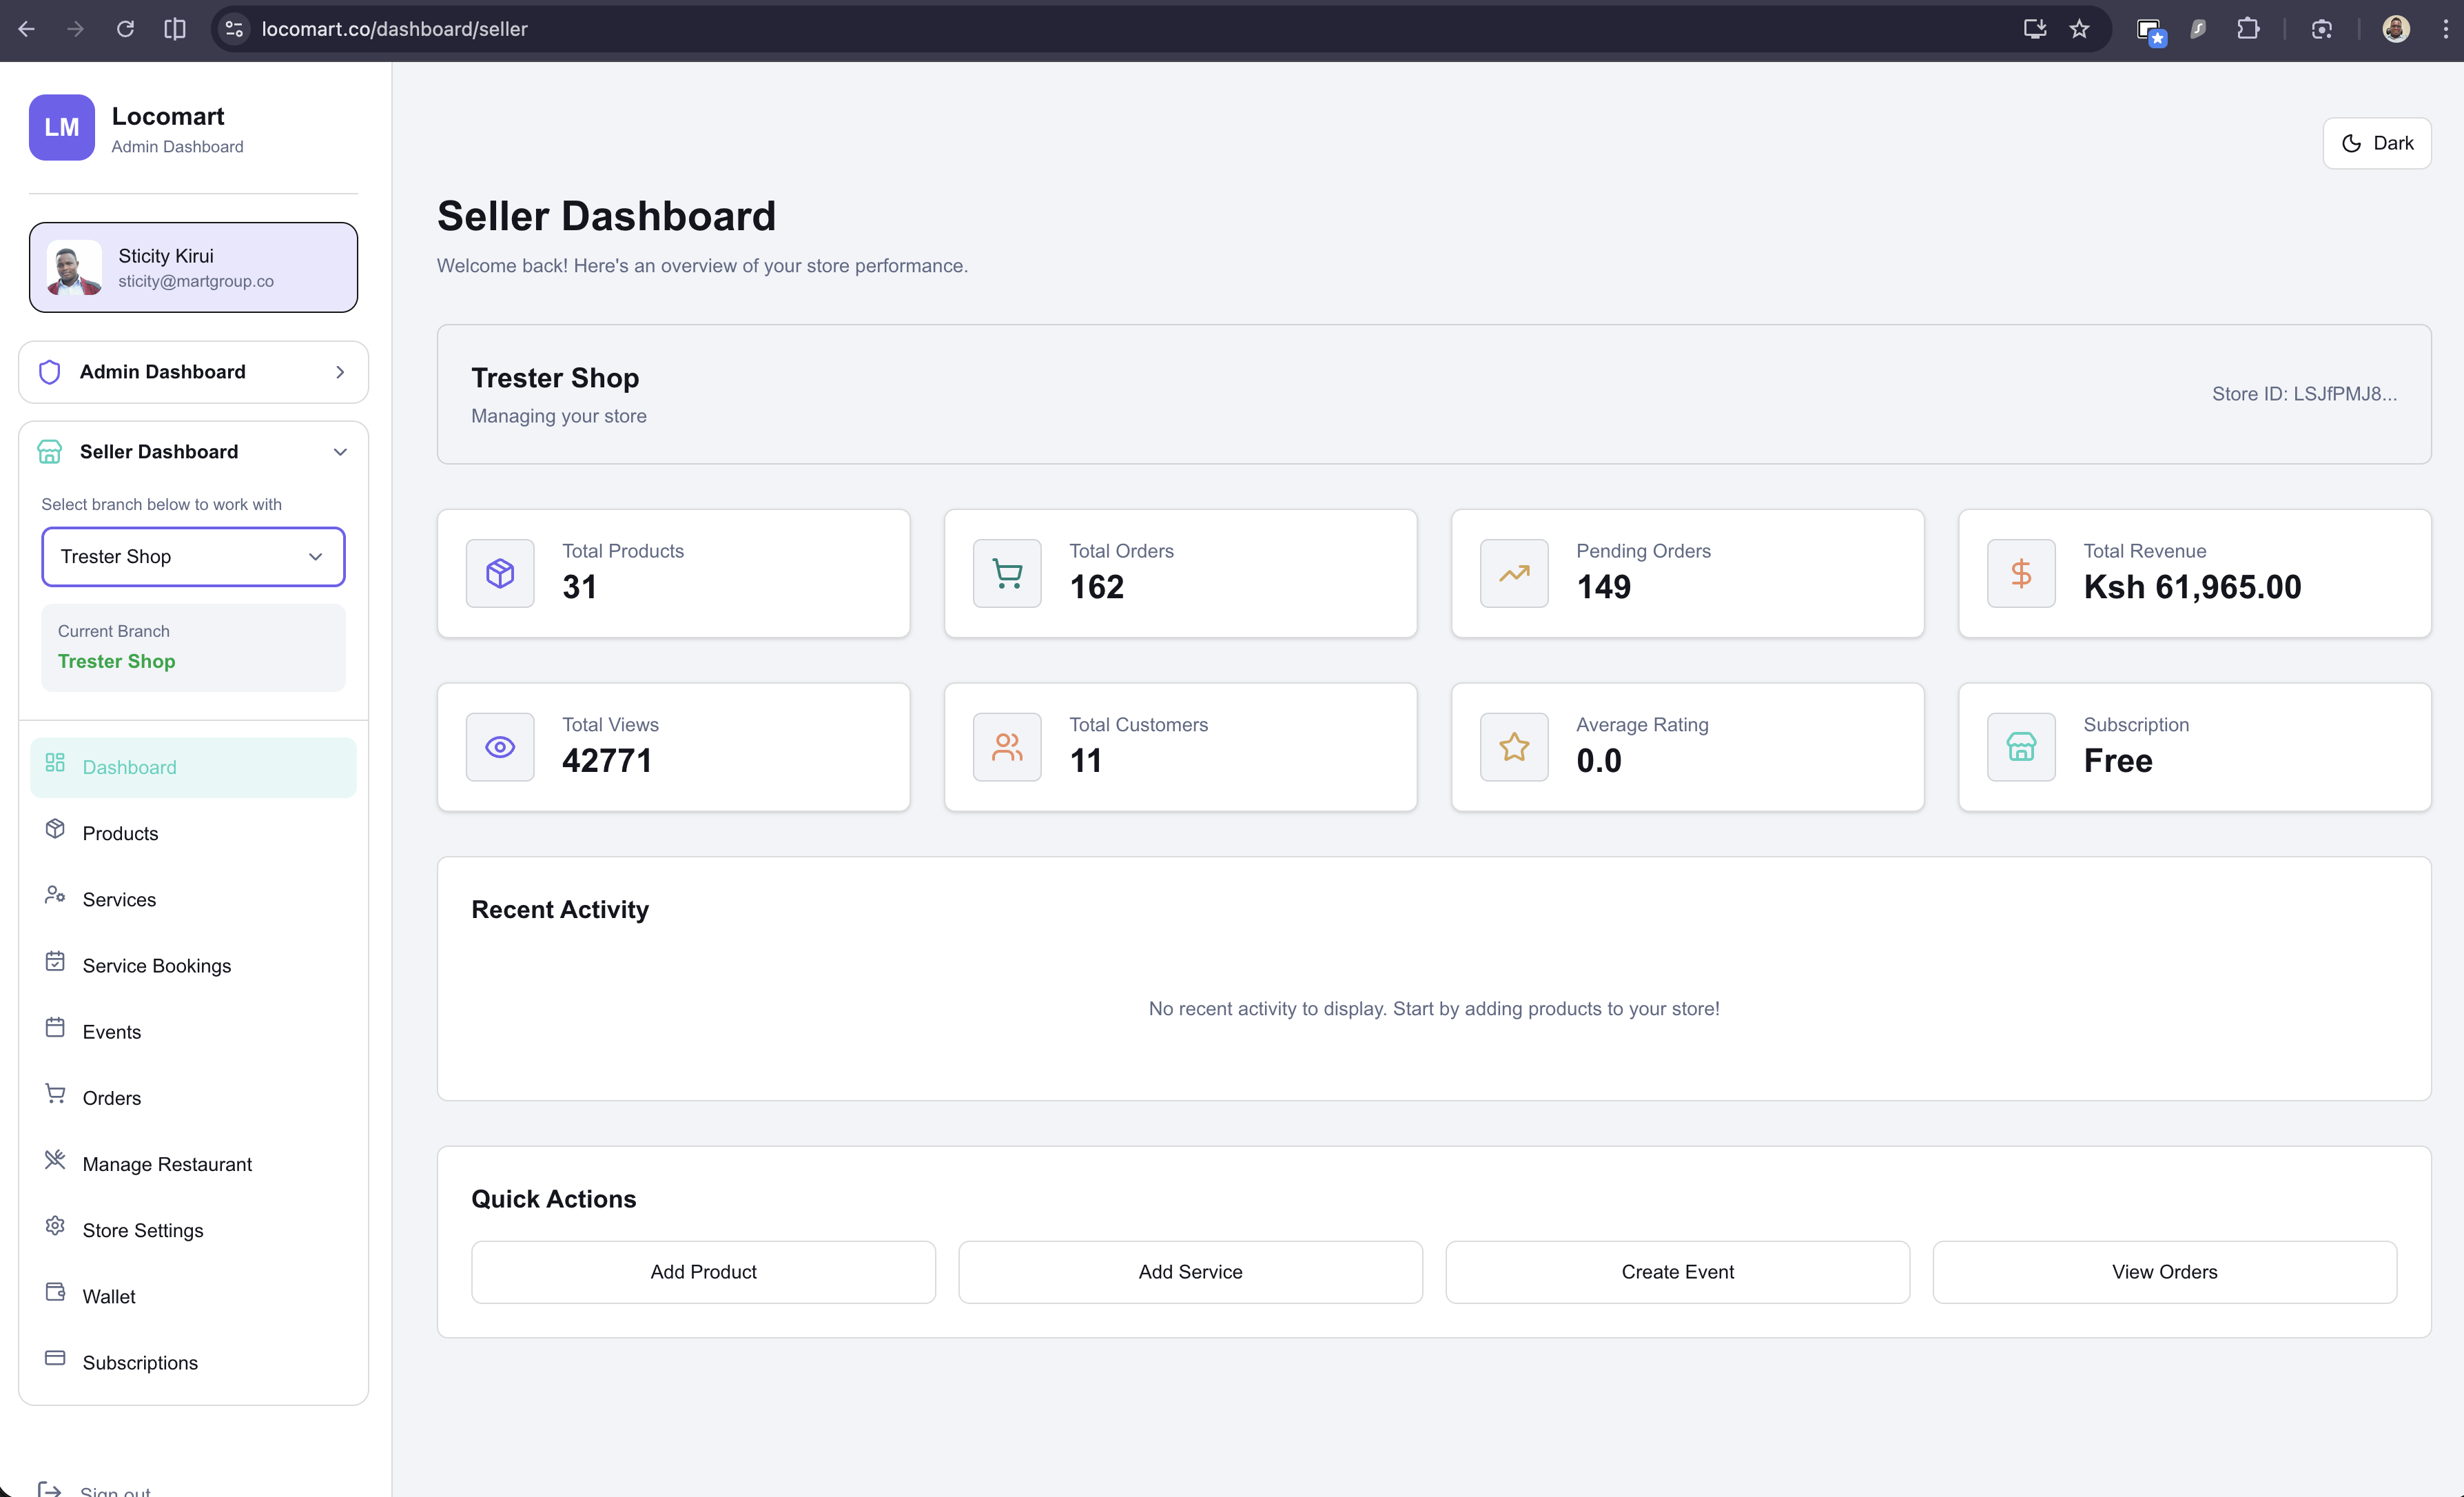The image size is (2464, 1497).
Task: Click the browser profile avatar
Action: coord(2395,29)
